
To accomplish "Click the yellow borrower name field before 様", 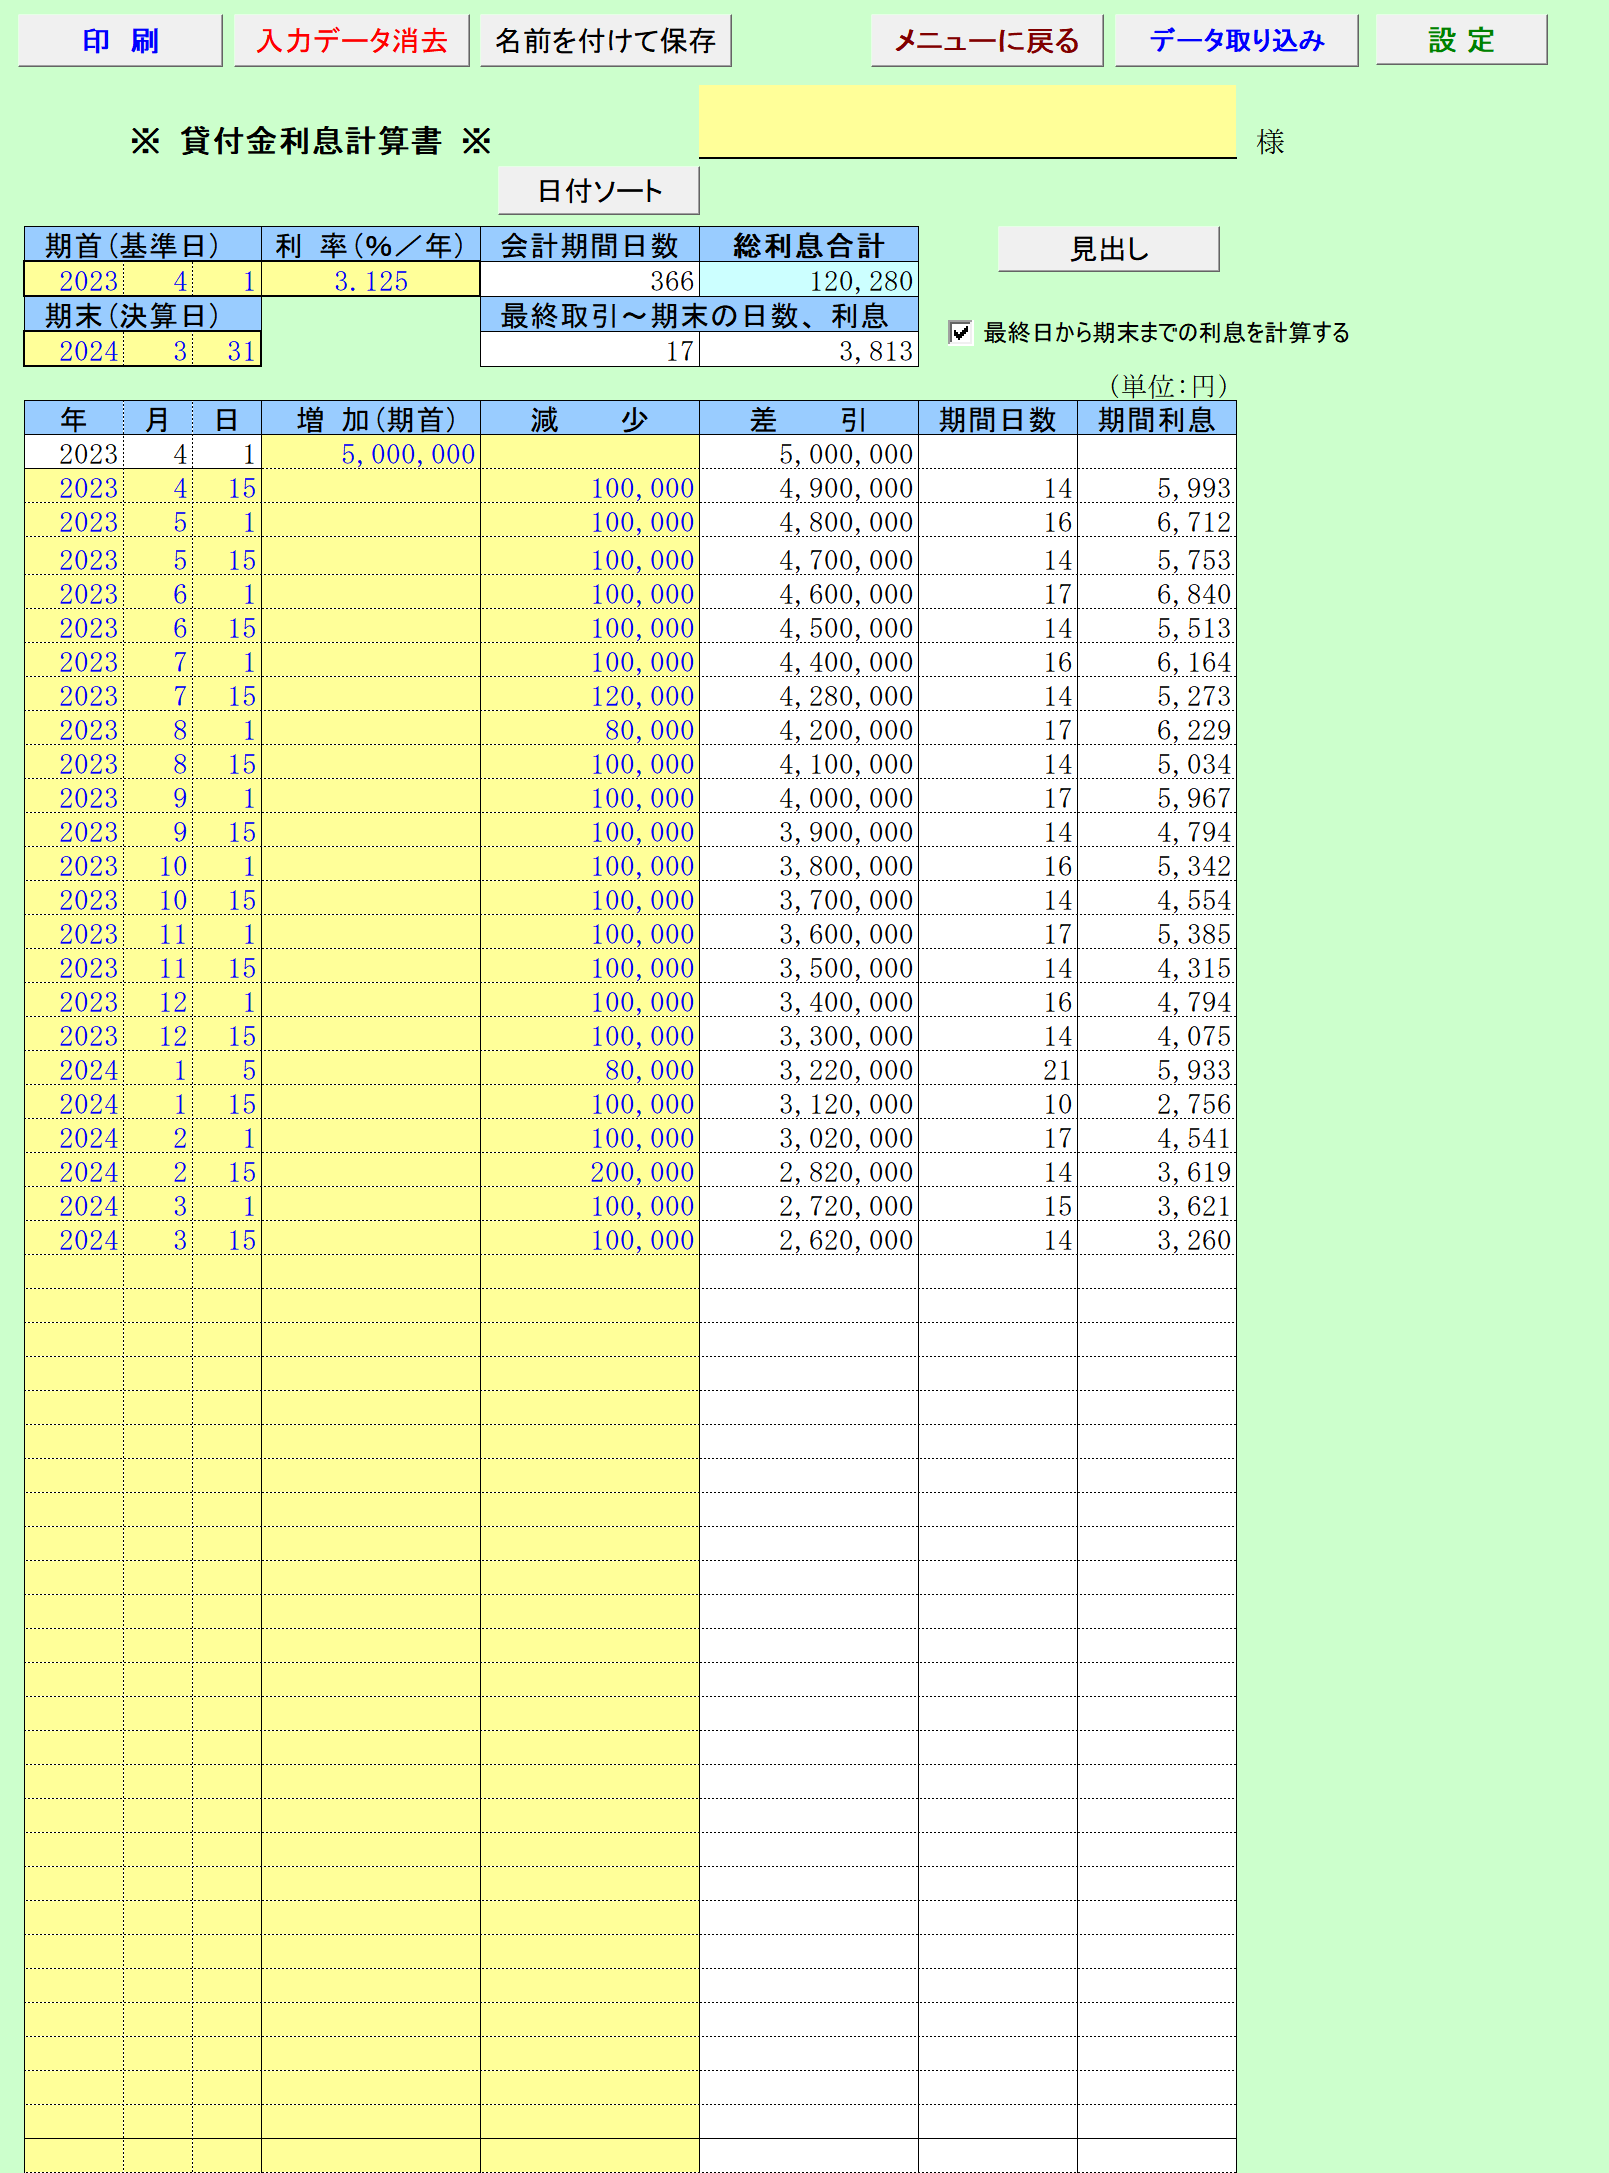I will pos(967,122).
